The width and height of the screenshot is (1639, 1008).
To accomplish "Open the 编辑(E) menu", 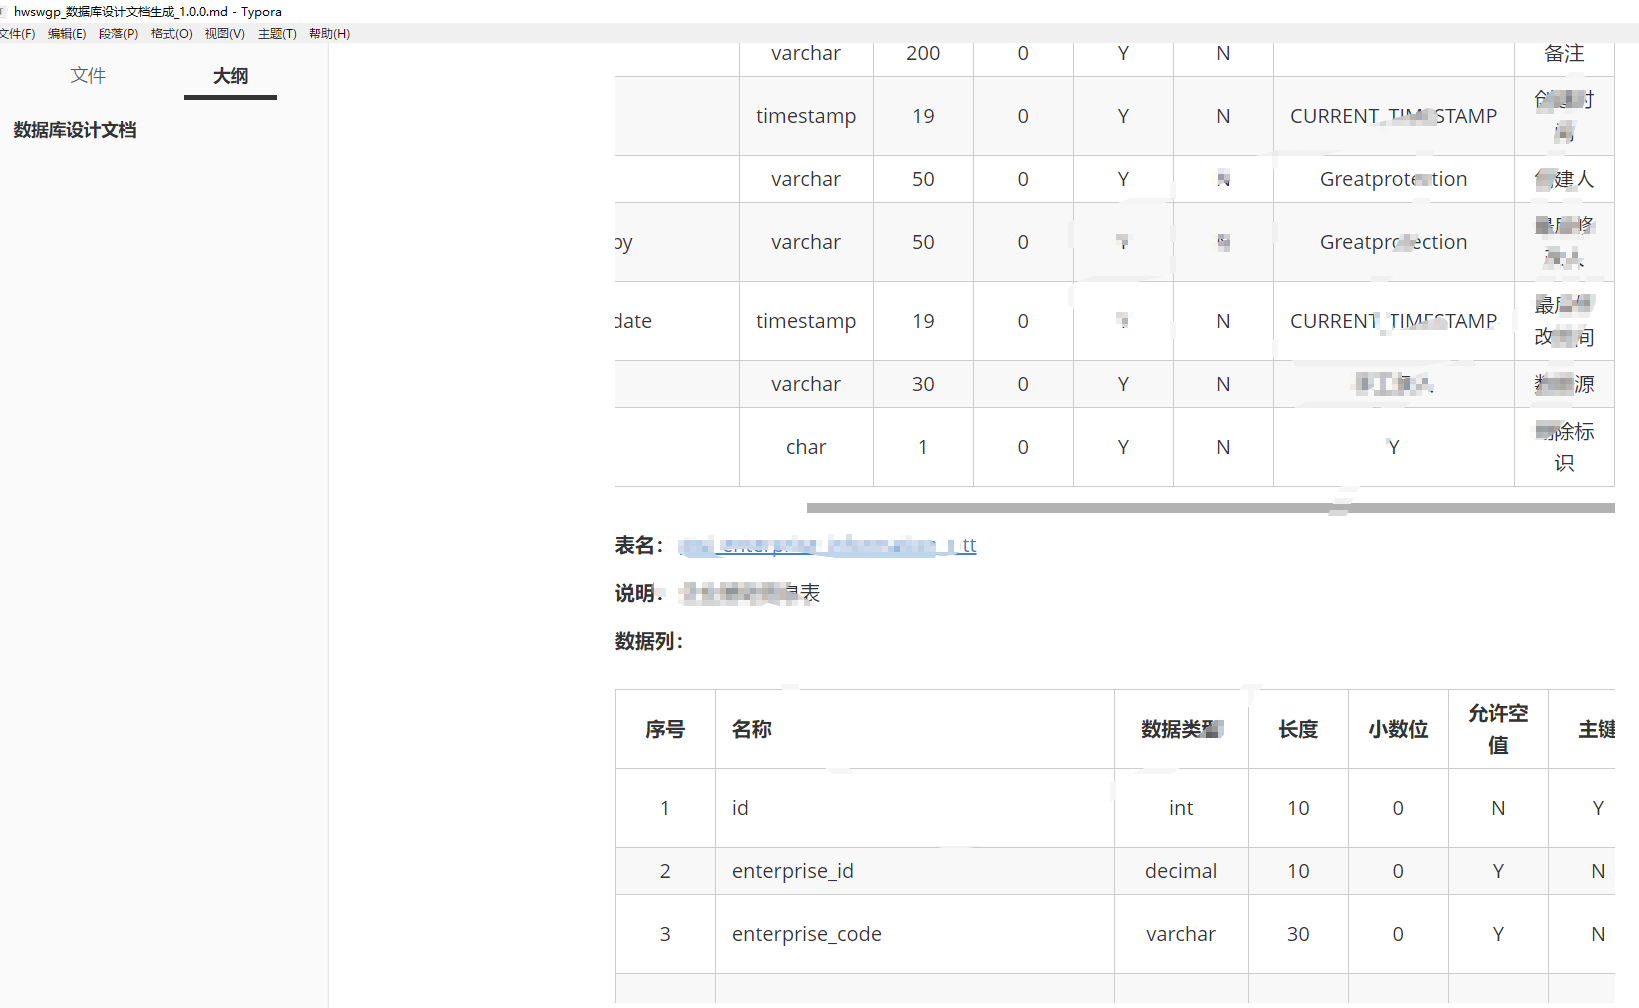I will [x=67, y=33].
